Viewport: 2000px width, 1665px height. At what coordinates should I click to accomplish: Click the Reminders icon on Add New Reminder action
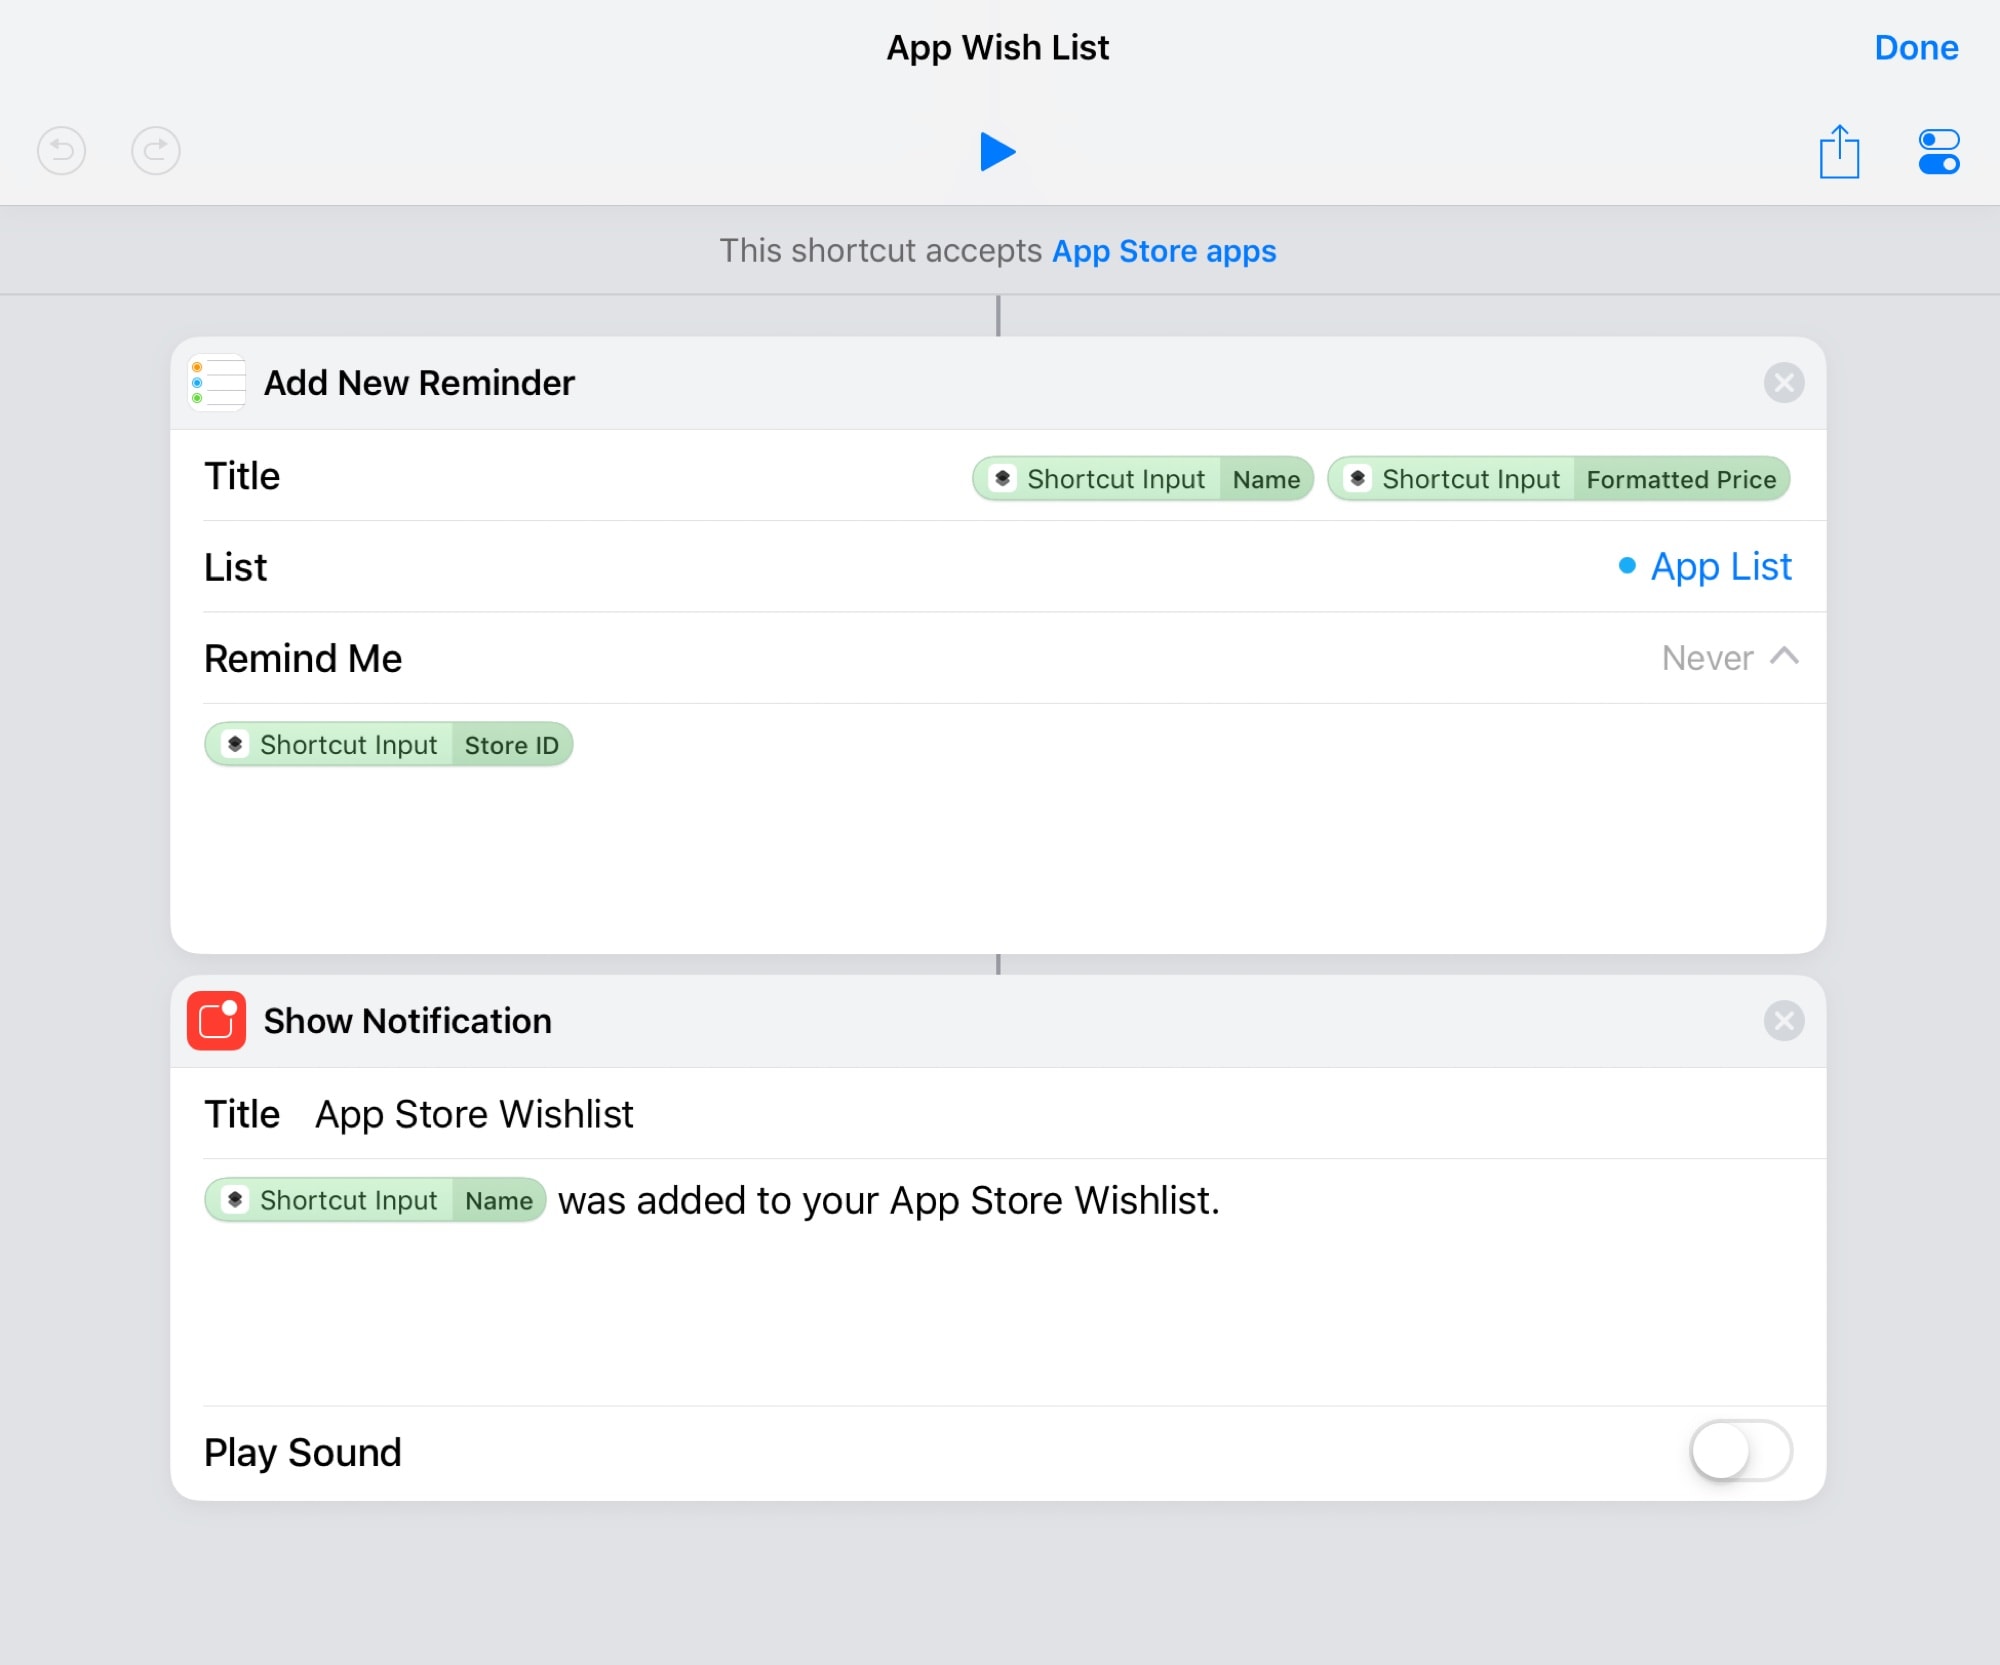215,383
